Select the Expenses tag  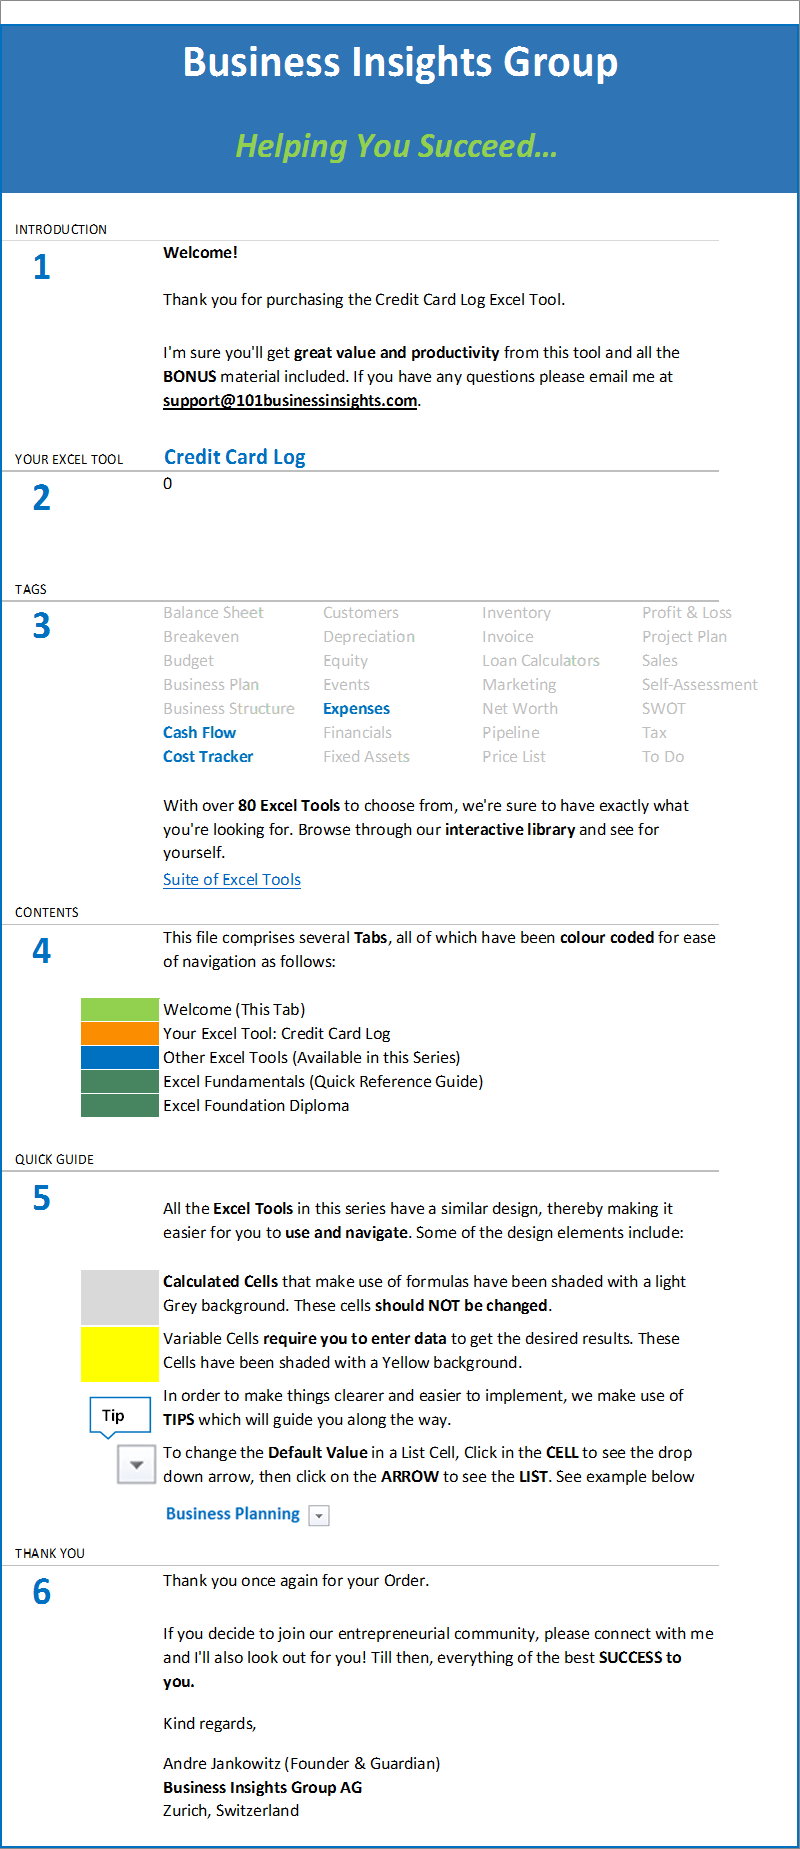356,708
